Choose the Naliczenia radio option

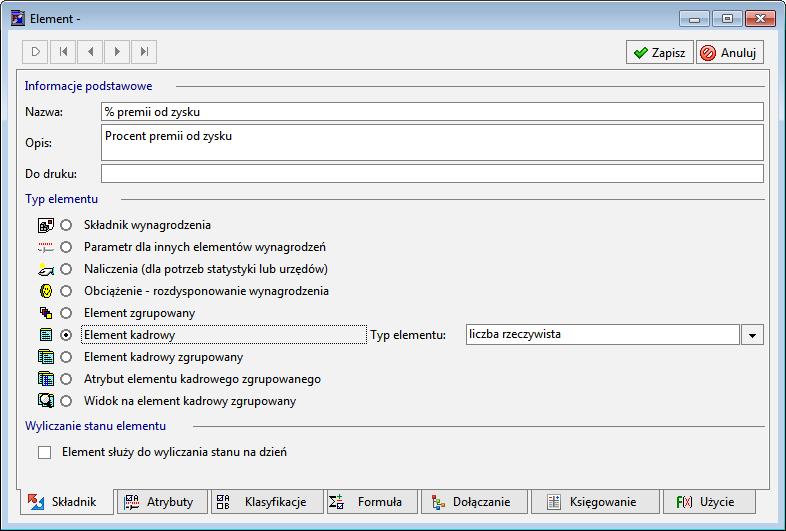coord(66,269)
